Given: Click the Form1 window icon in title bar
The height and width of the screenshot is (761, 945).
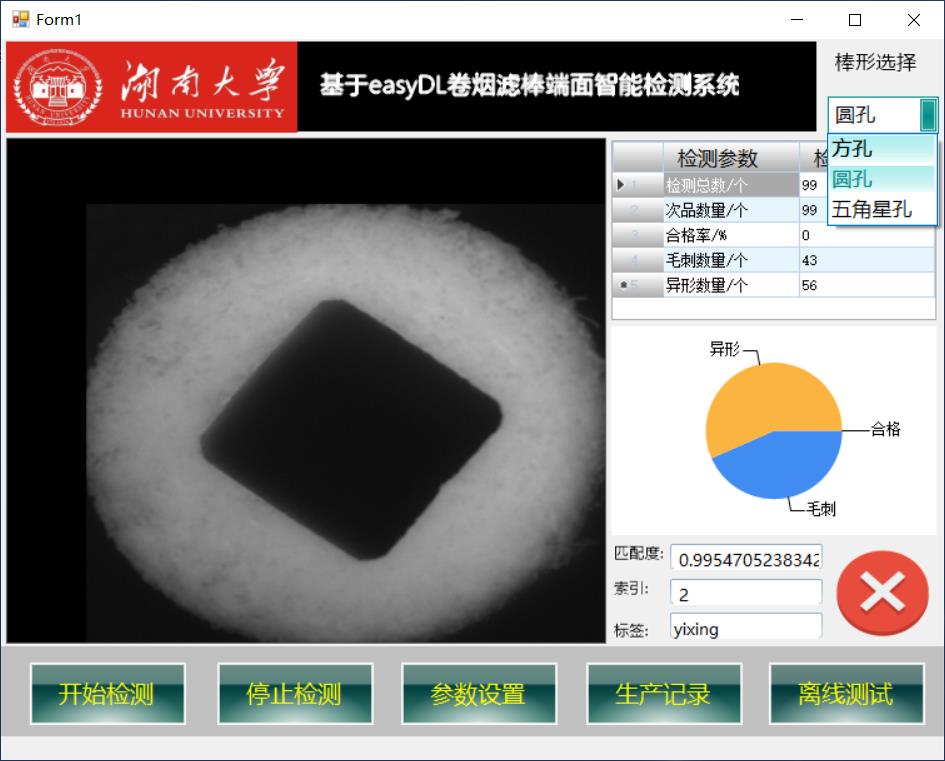Looking at the screenshot, I should 20,19.
